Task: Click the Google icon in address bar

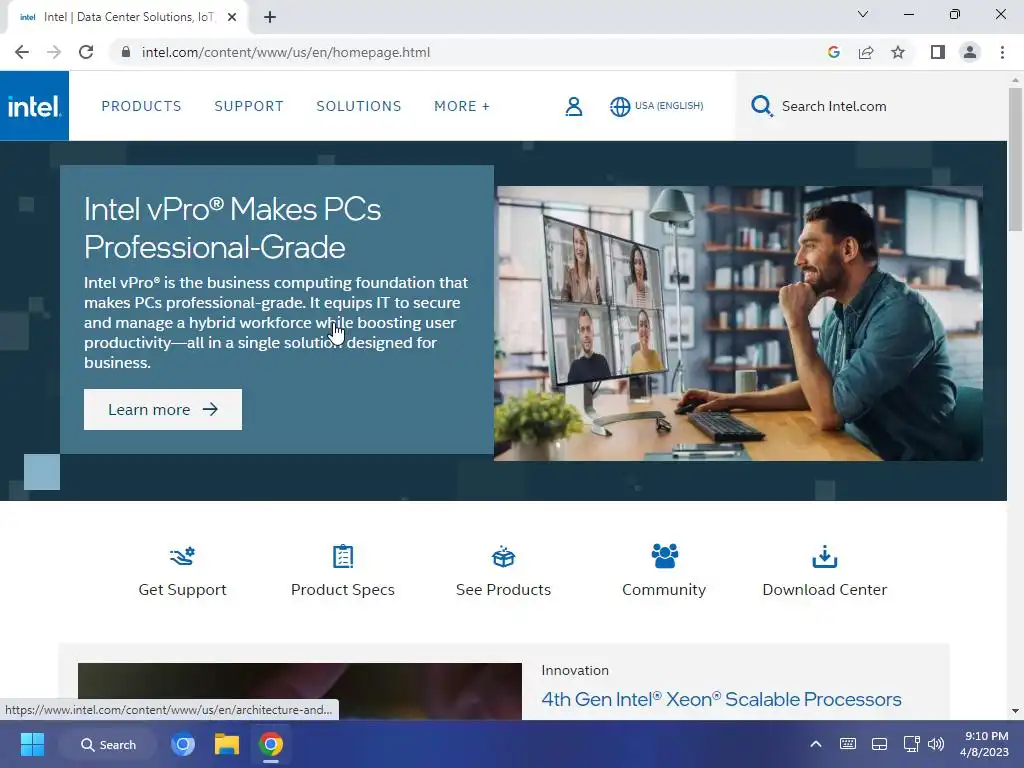Action: point(833,52)
